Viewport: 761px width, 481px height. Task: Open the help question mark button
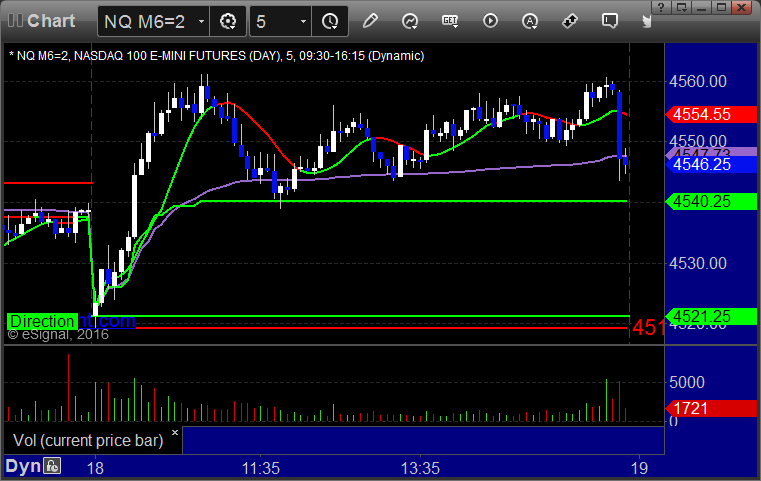click(661, 7)
